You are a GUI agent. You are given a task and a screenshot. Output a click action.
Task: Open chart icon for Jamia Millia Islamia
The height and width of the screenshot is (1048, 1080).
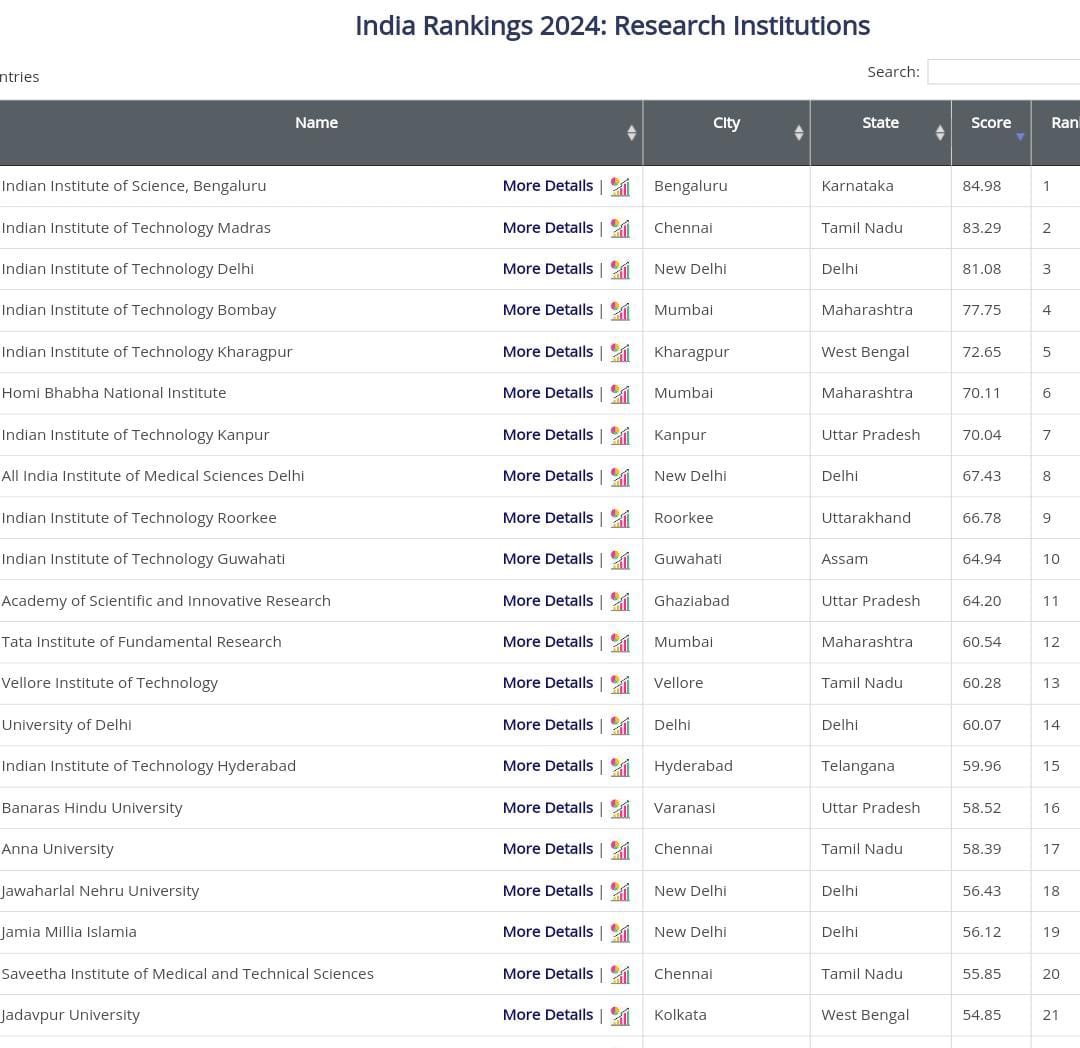tap(620, 932)
